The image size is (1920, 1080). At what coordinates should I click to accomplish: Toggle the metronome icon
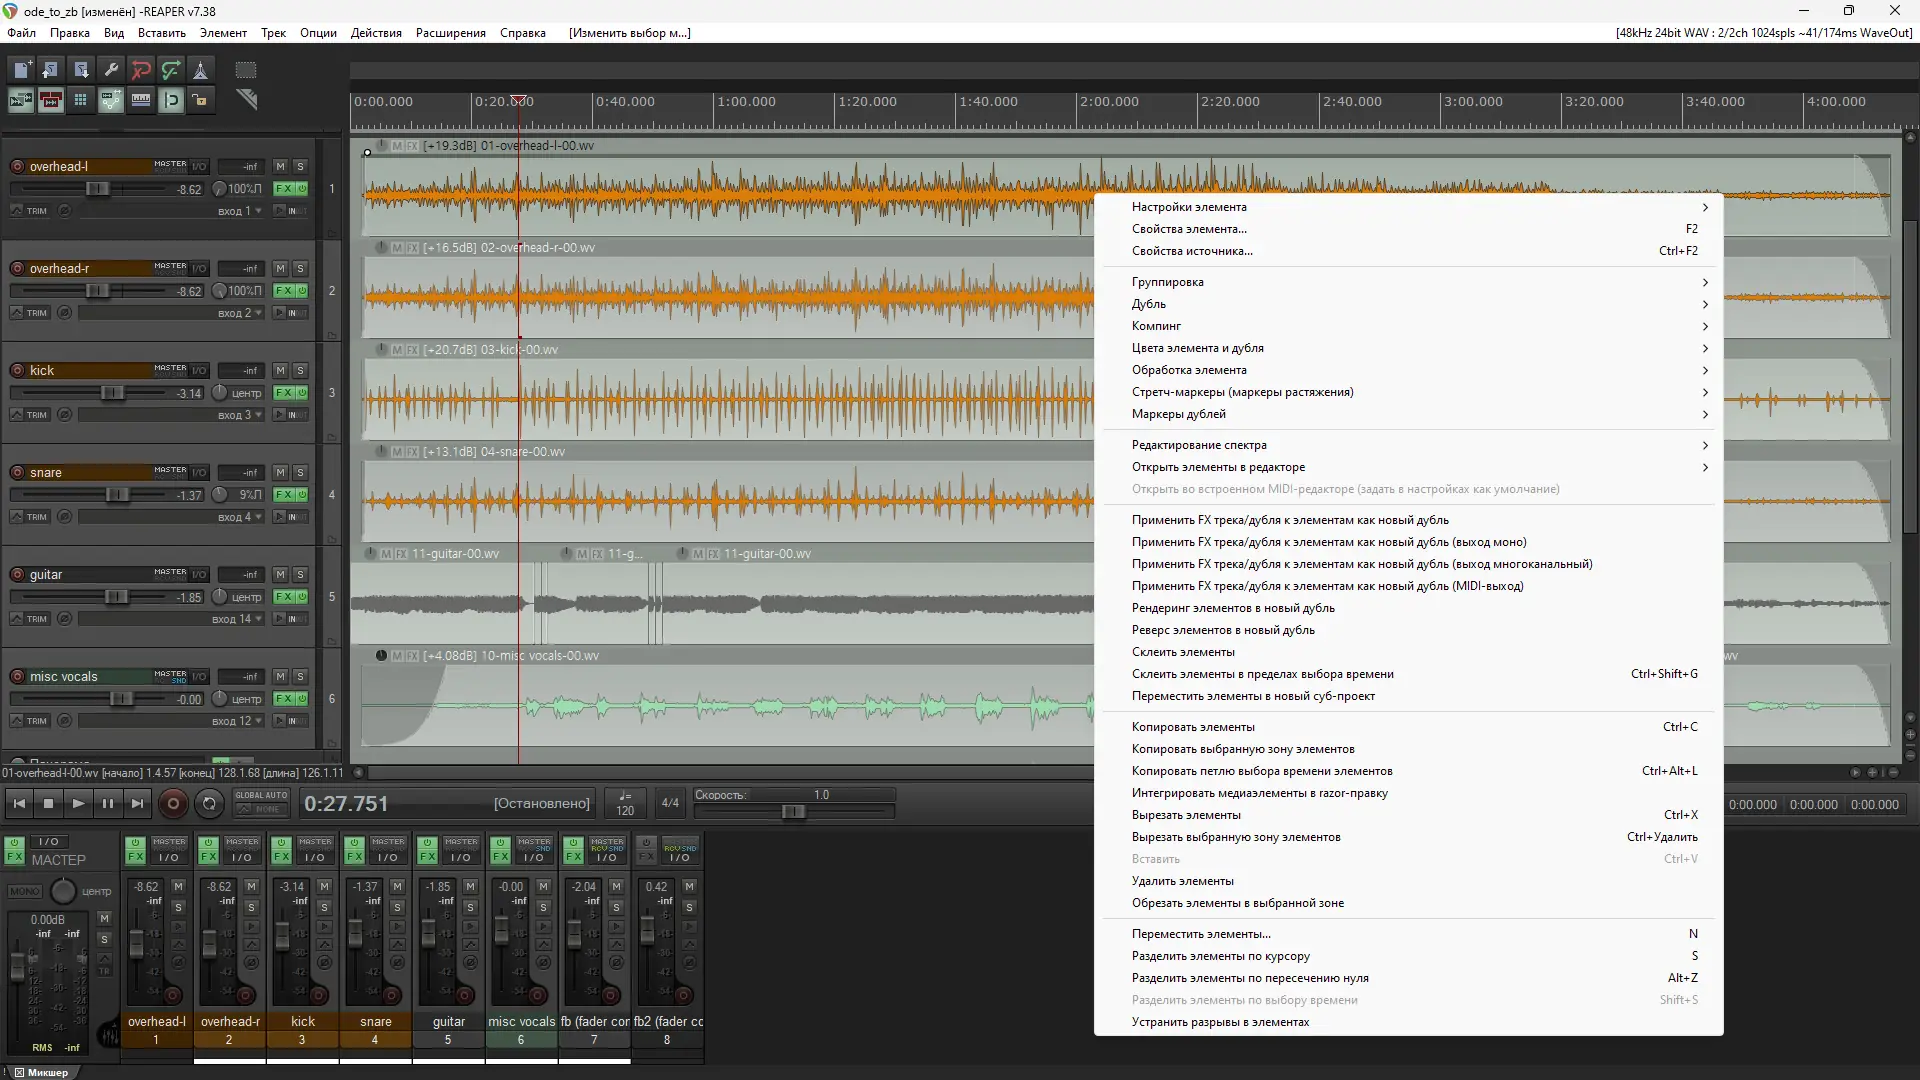click(x=200, y=70)
